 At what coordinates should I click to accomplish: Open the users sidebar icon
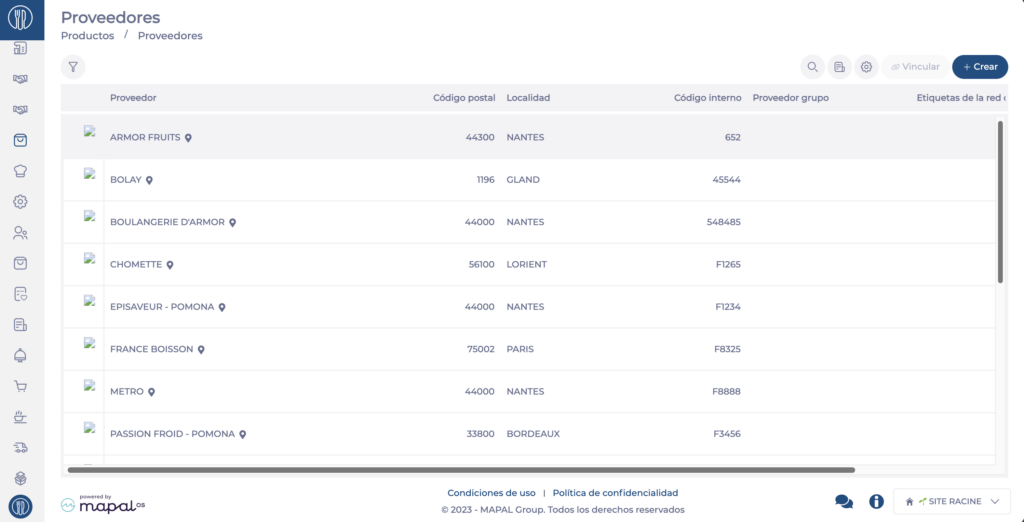tap(20, 233)
